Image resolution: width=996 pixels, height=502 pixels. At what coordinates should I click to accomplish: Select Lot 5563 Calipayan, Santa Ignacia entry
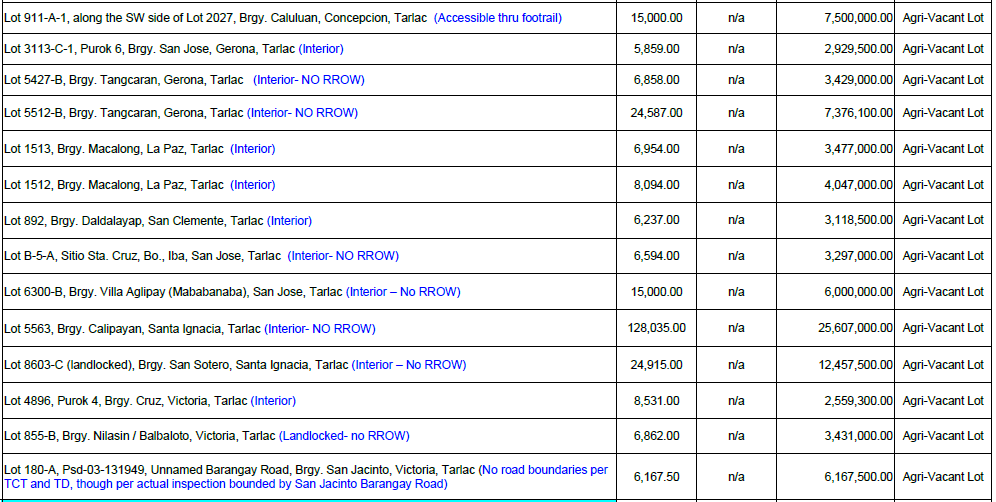click(x=133, y=328)
